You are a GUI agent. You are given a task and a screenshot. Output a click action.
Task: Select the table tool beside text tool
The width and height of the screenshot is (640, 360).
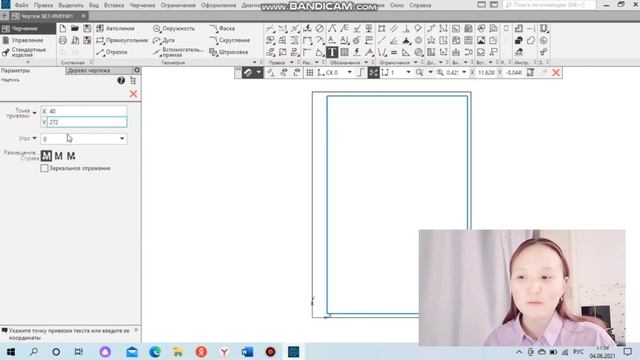(344, 52)
